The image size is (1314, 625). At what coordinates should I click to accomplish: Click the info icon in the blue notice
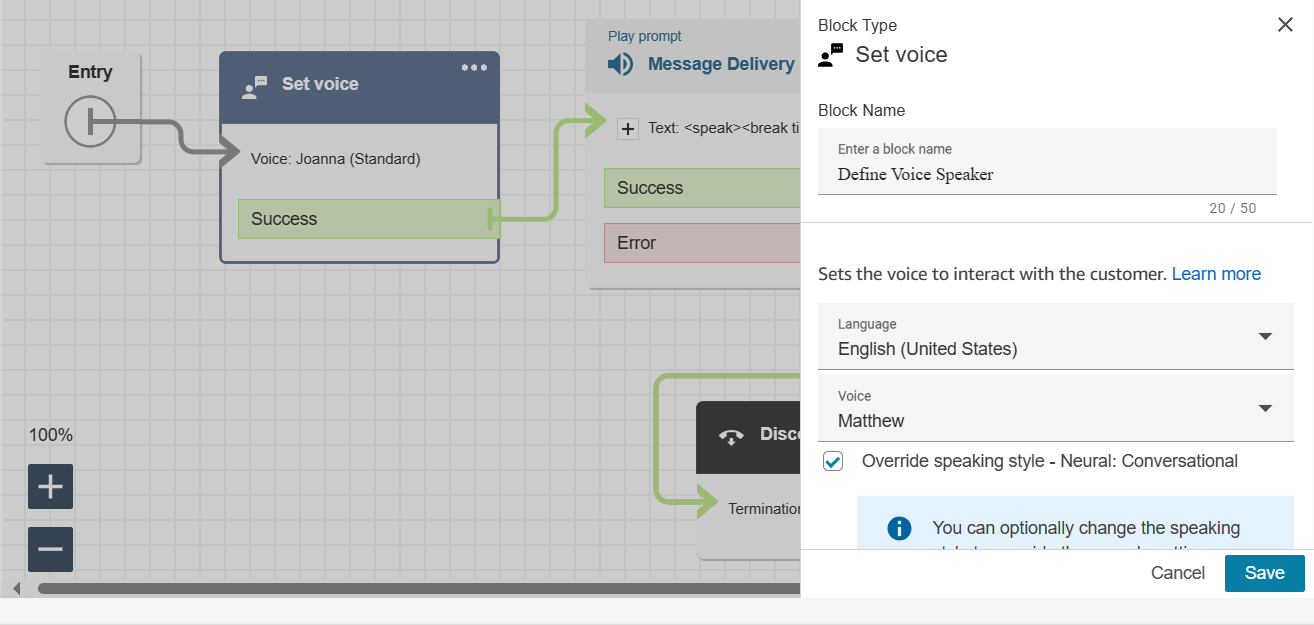click(899, 528)
